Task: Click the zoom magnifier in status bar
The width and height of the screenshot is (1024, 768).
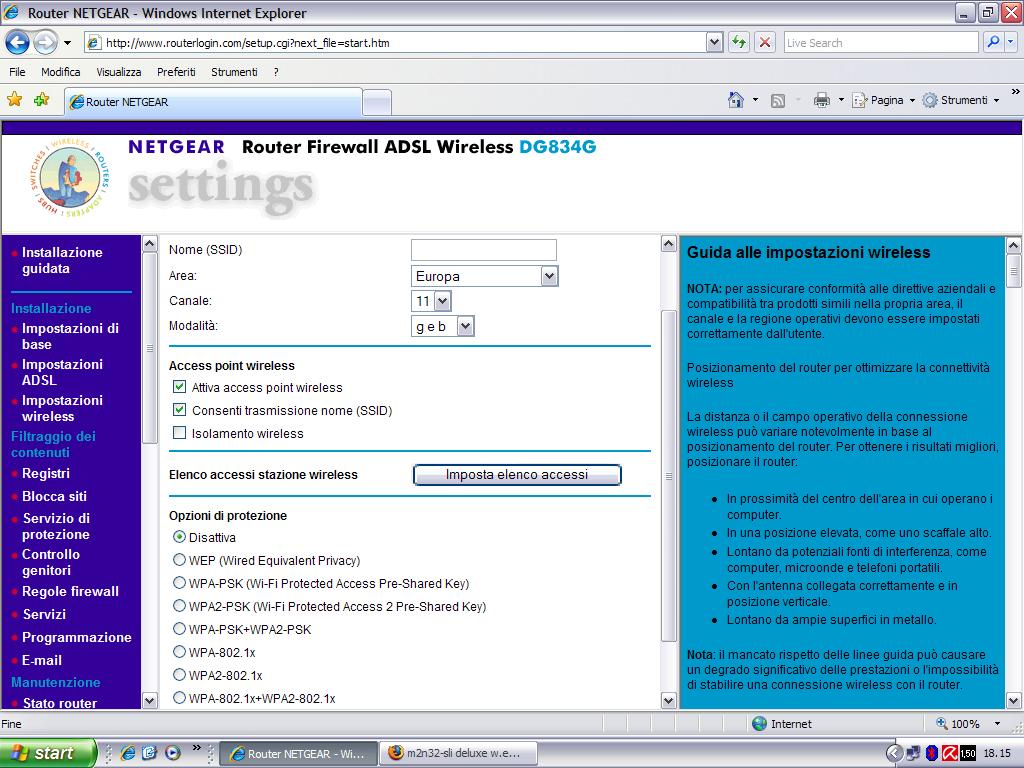Action: pyautogui.click(x=942, y=724)
